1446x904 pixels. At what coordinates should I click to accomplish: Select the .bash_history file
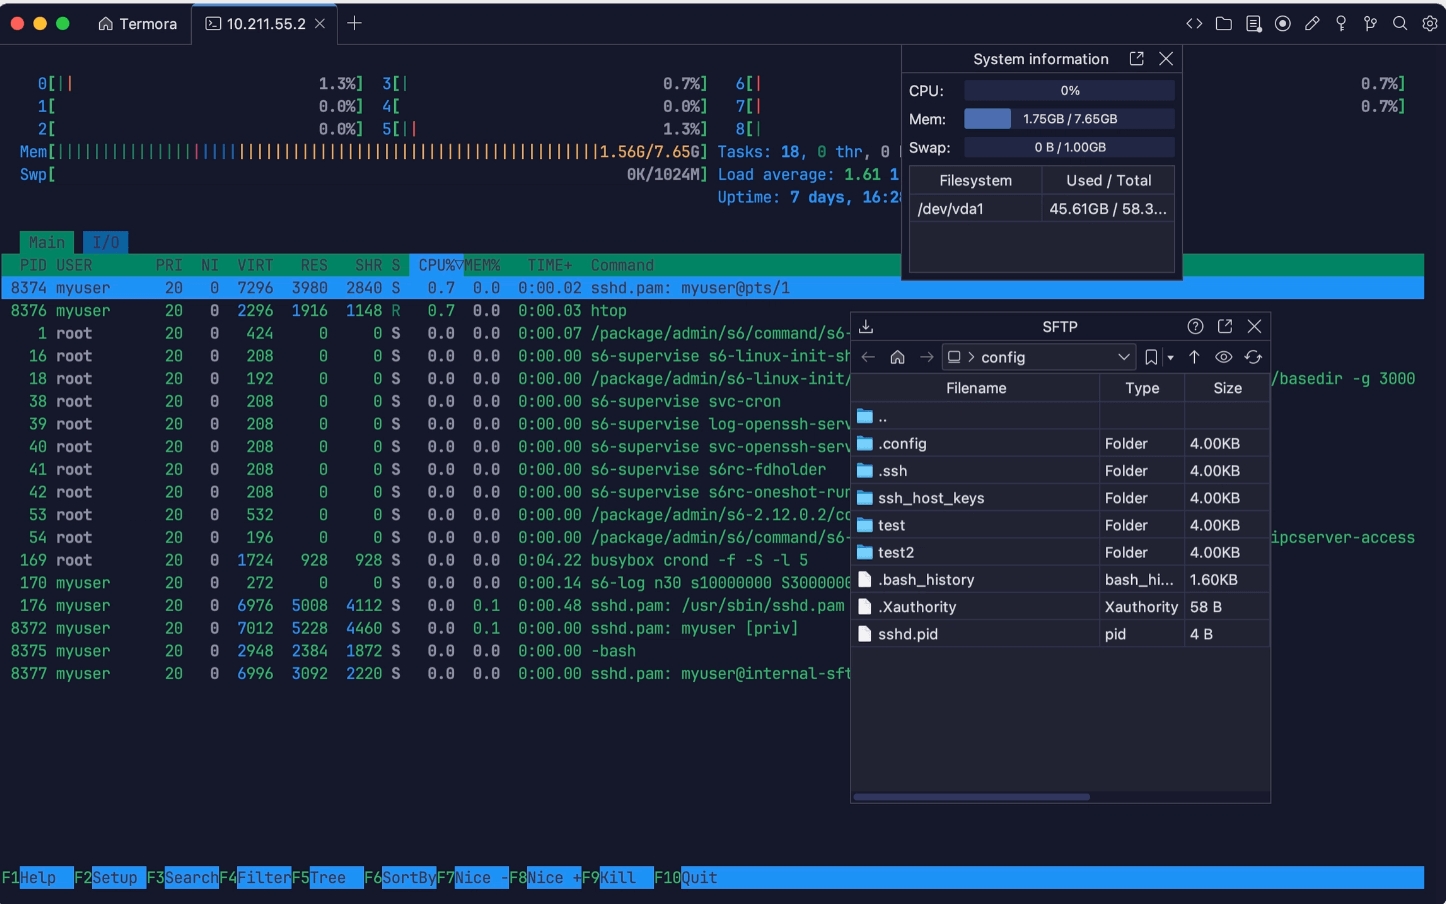(1060, 579)
